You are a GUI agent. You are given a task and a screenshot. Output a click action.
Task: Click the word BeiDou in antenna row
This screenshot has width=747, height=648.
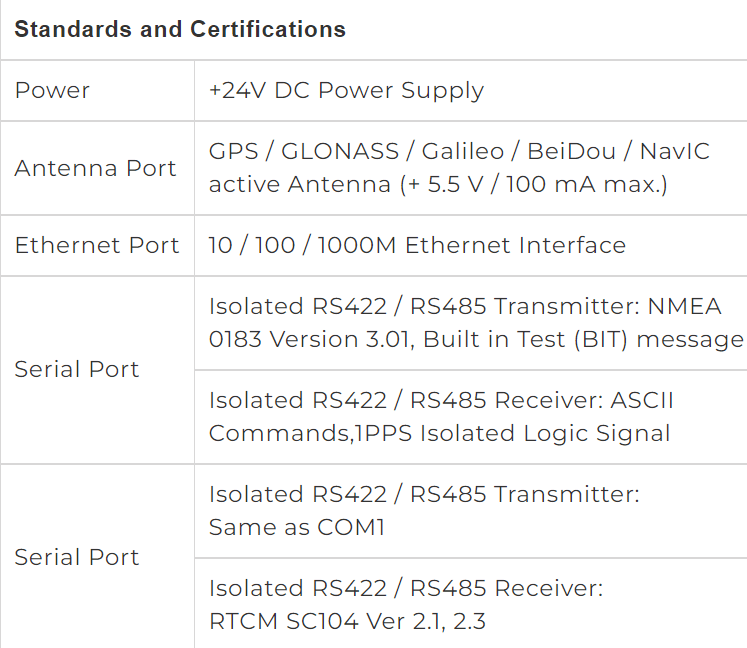(572, 152)
